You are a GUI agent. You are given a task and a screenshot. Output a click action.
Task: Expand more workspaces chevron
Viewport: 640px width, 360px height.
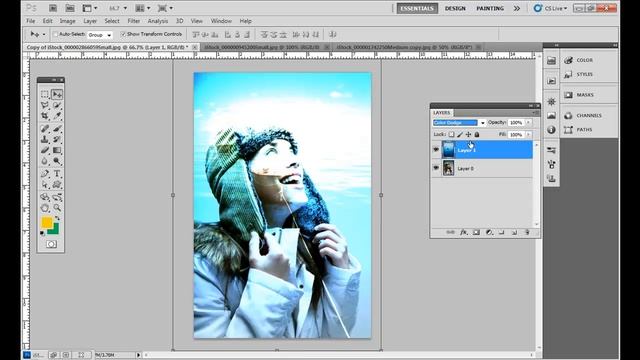pyautogui.click(x=517, y=8)
